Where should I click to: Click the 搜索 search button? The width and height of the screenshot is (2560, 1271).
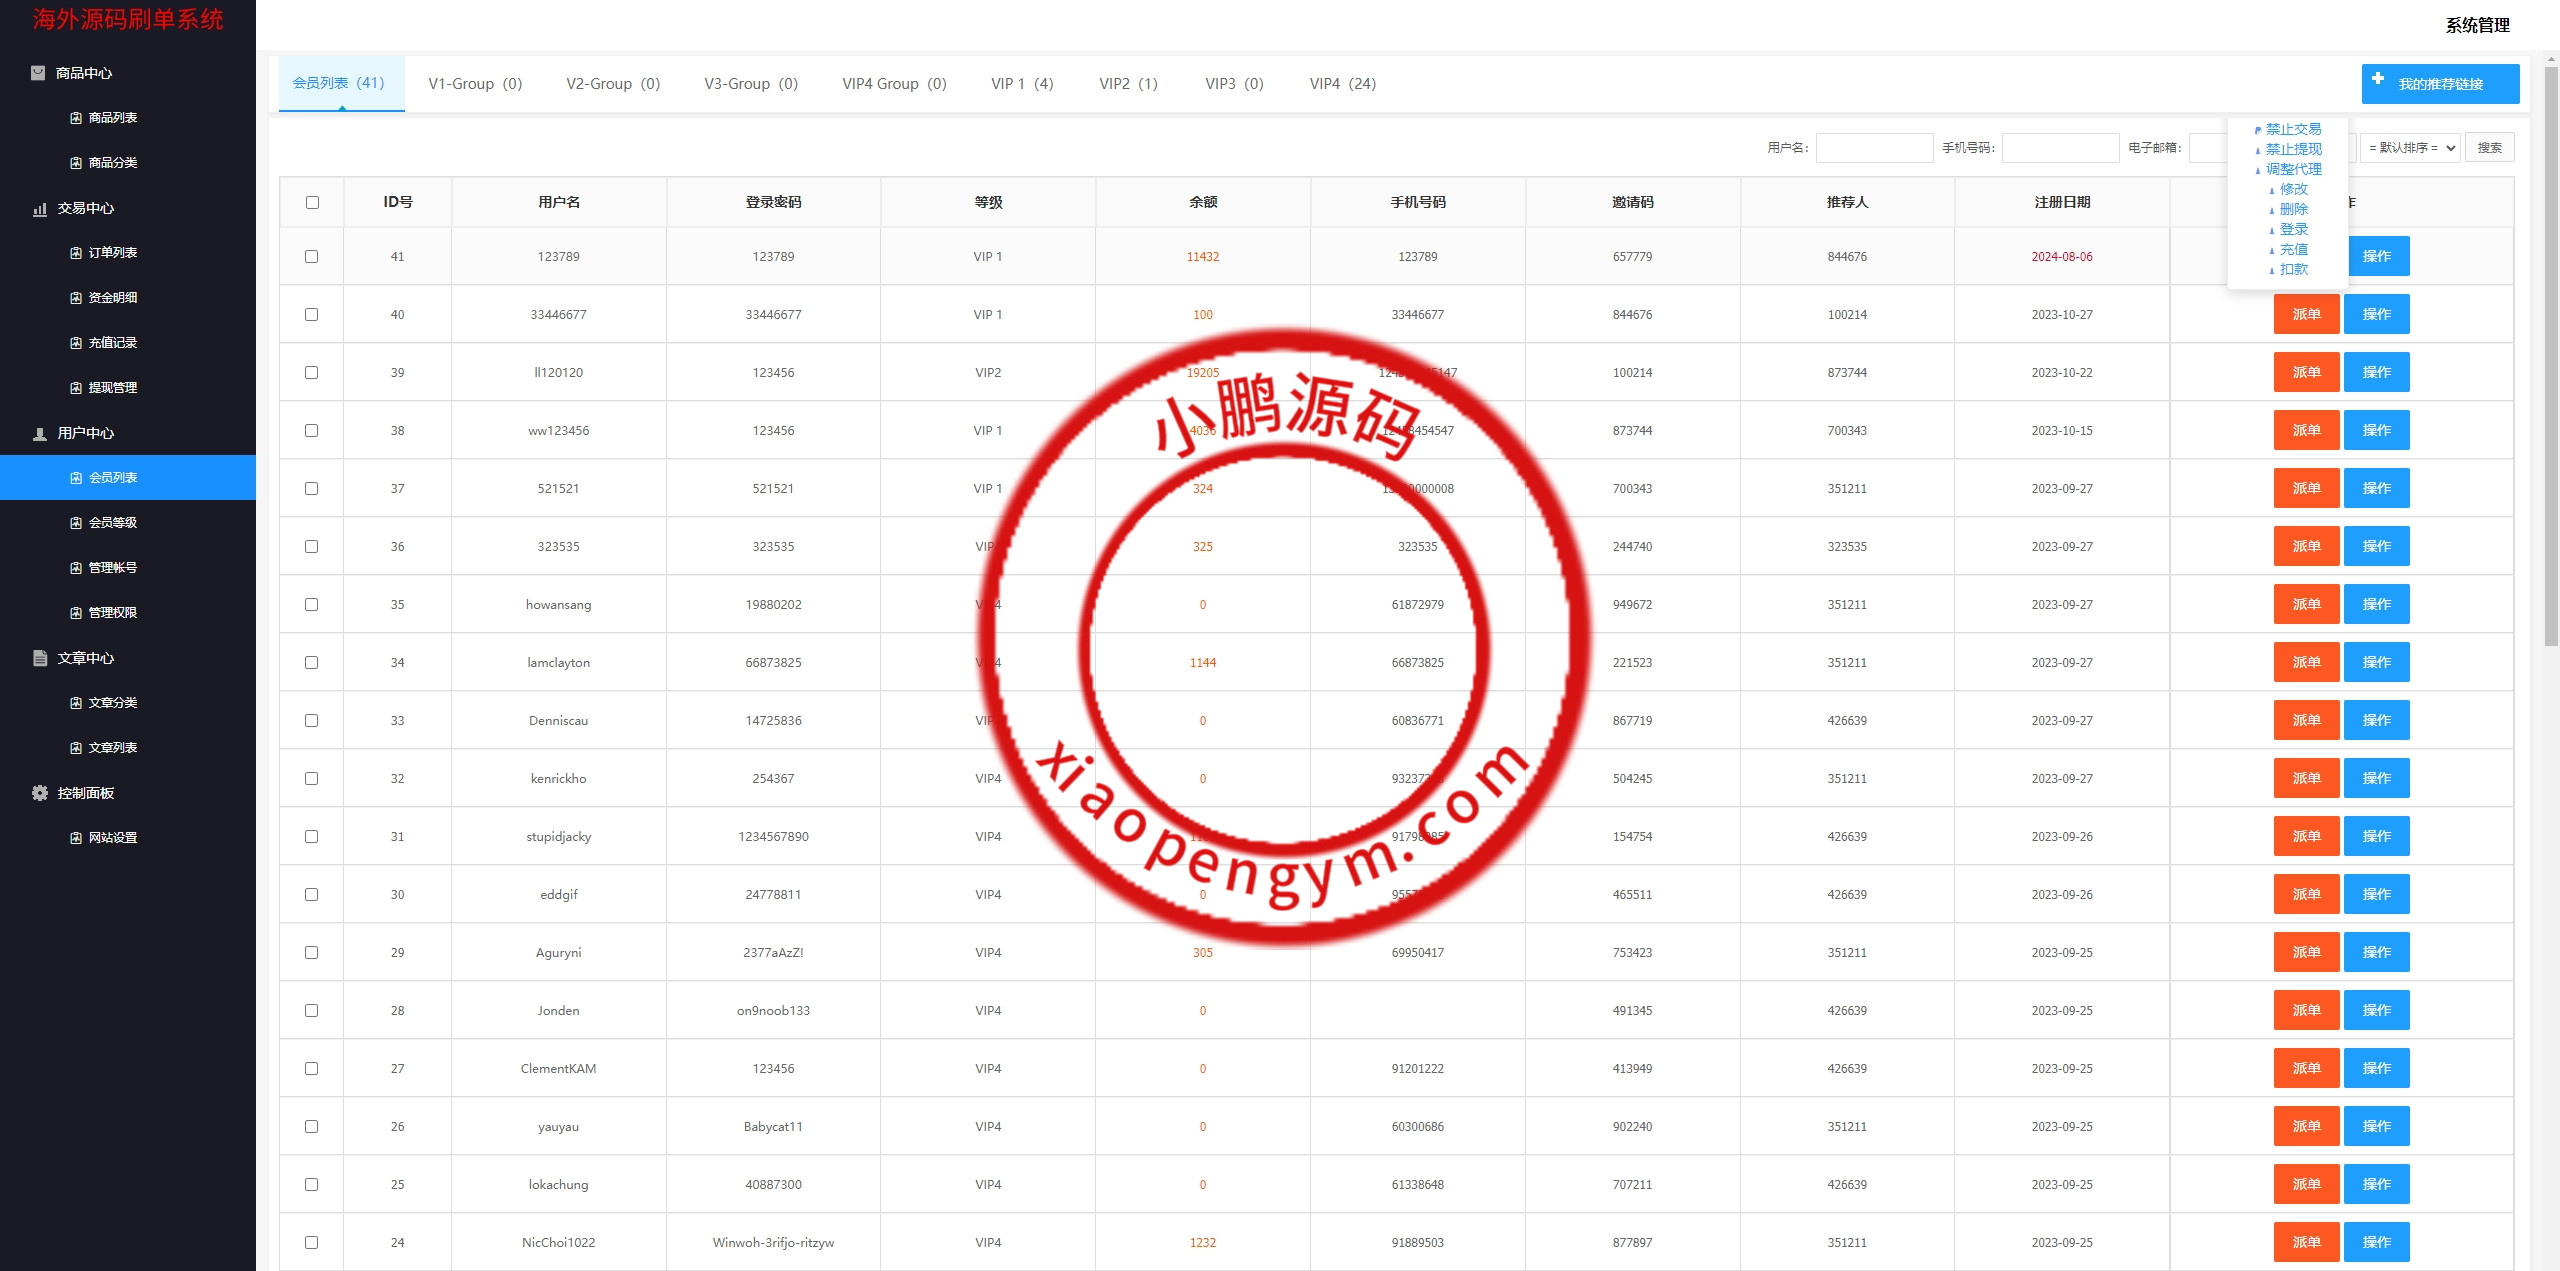click(2489, 148)
